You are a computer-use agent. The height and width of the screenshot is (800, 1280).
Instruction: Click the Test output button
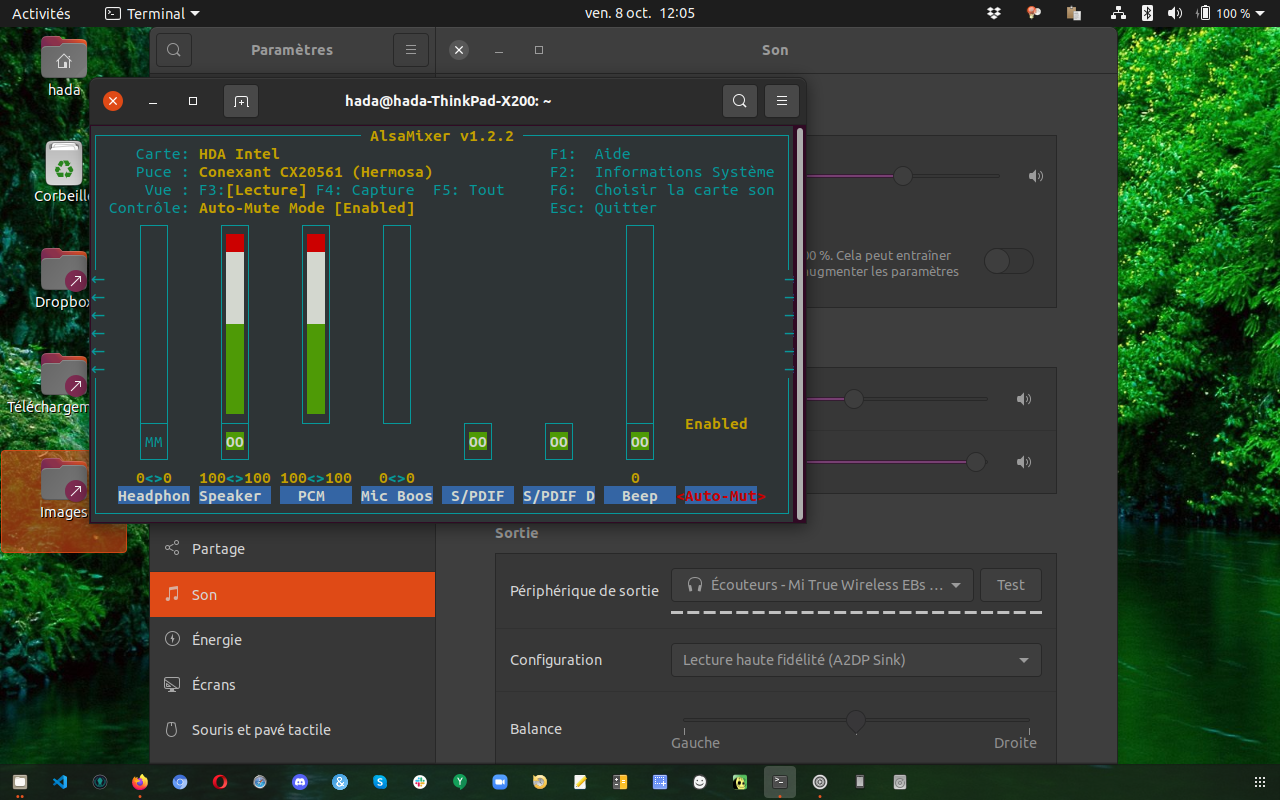coord(1011,585)
